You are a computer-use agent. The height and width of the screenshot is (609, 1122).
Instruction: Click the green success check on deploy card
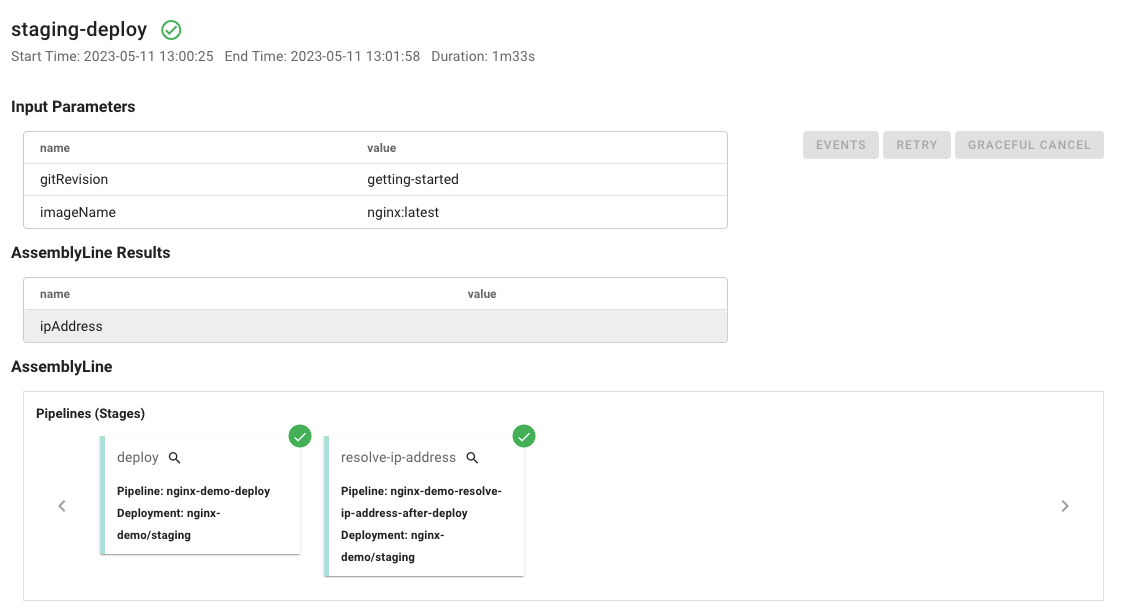[300, 436]
